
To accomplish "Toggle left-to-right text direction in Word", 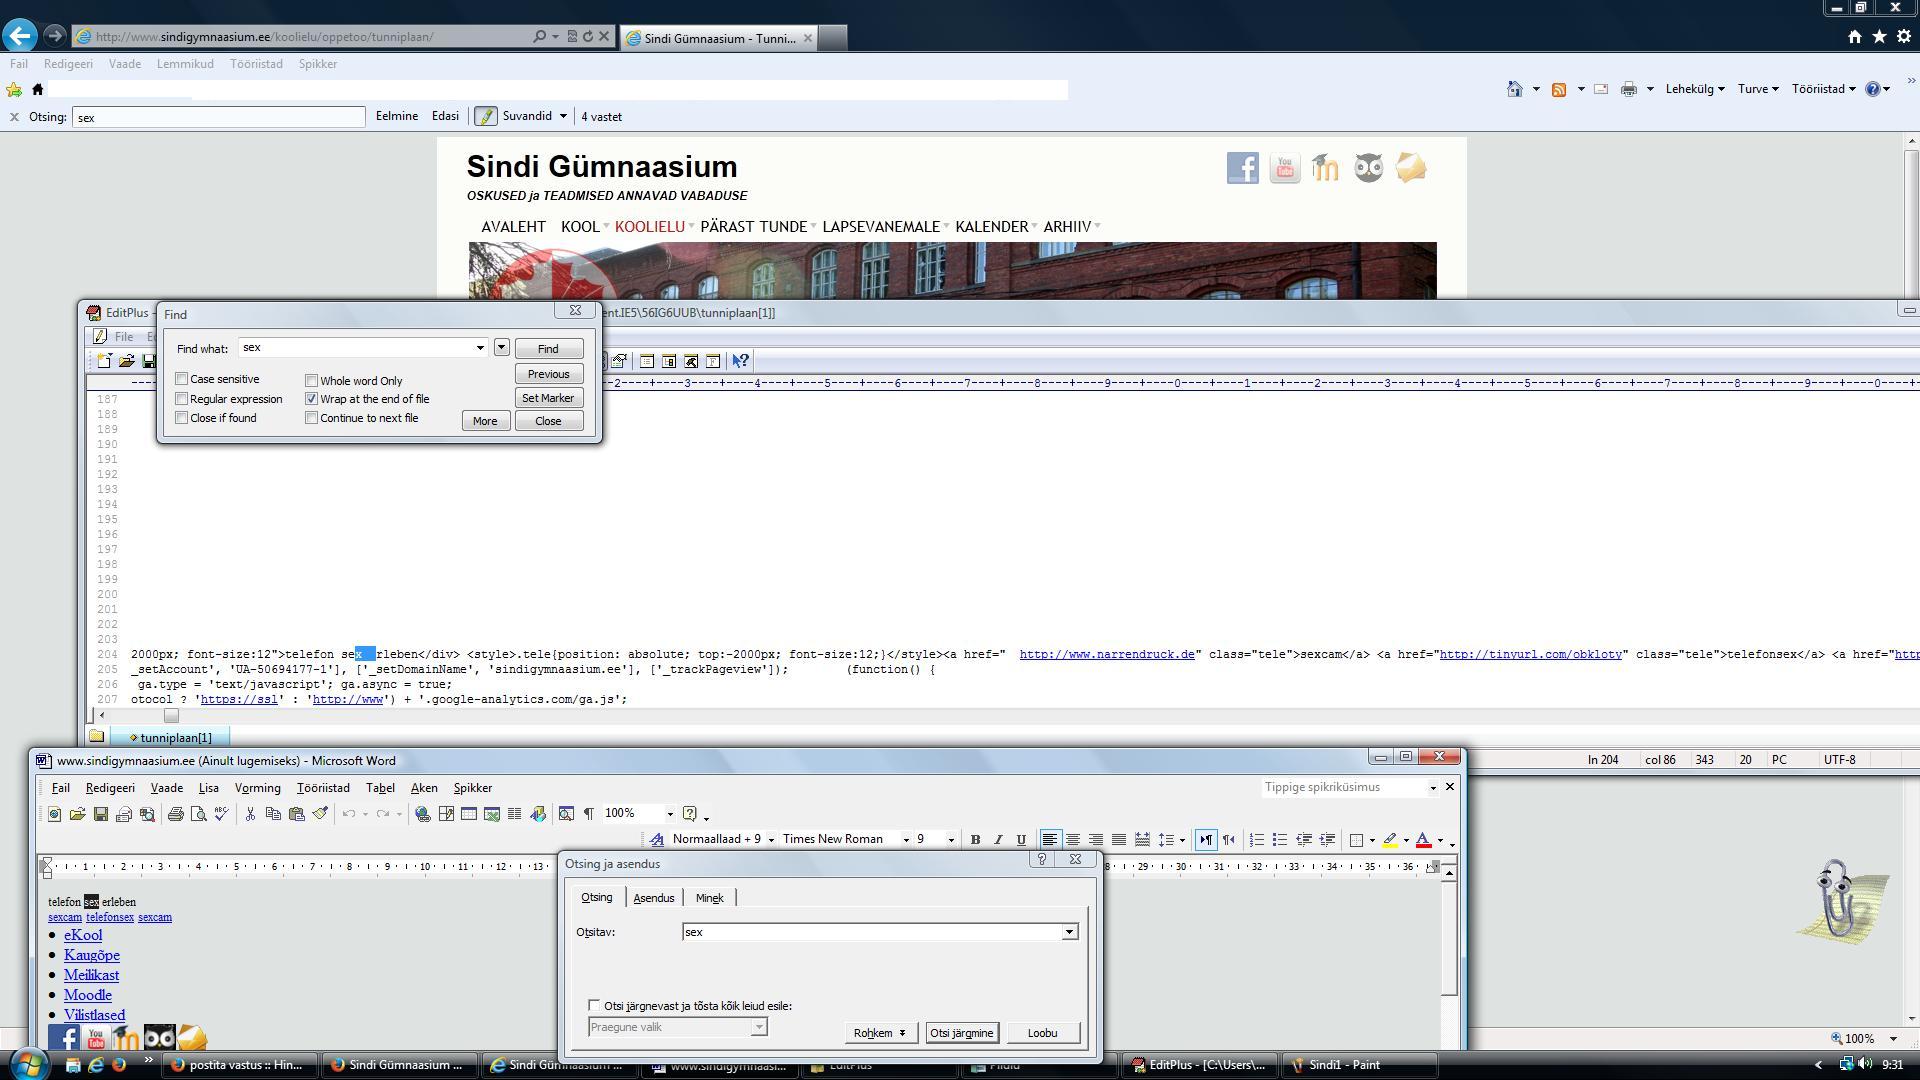I will [1205, 840].
